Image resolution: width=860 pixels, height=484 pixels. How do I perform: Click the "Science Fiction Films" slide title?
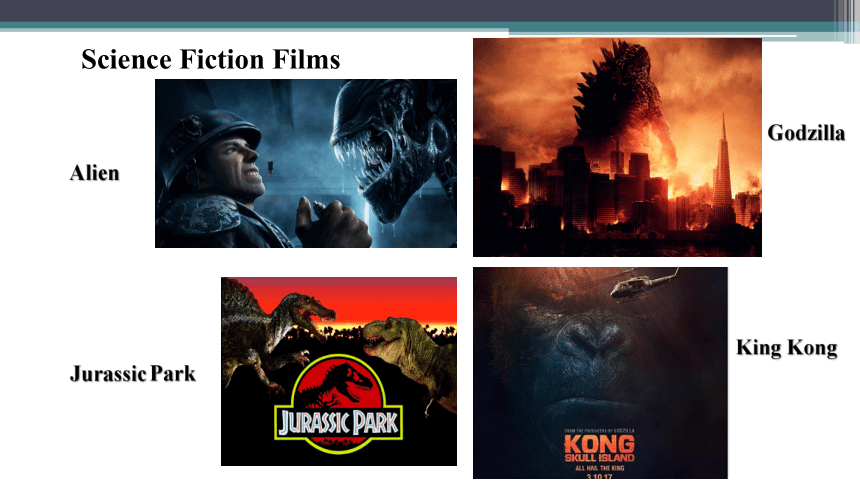click(x=211, y=59)
